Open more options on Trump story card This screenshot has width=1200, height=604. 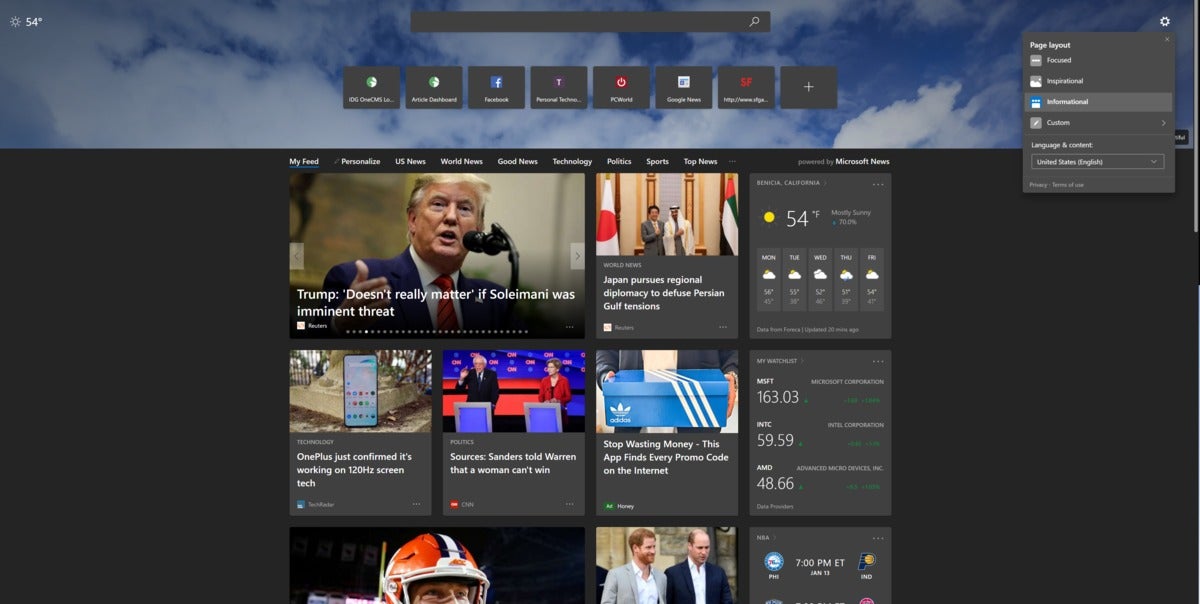click(570, 326)
